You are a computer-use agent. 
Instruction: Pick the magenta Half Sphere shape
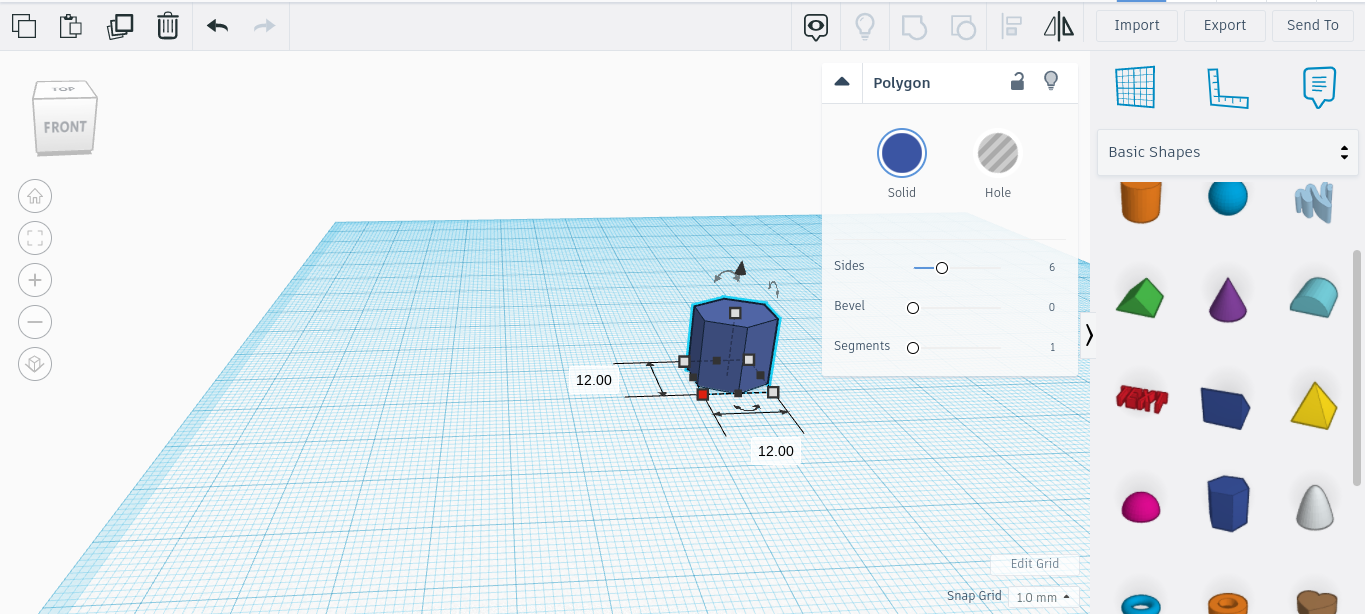coord(1141,506)
